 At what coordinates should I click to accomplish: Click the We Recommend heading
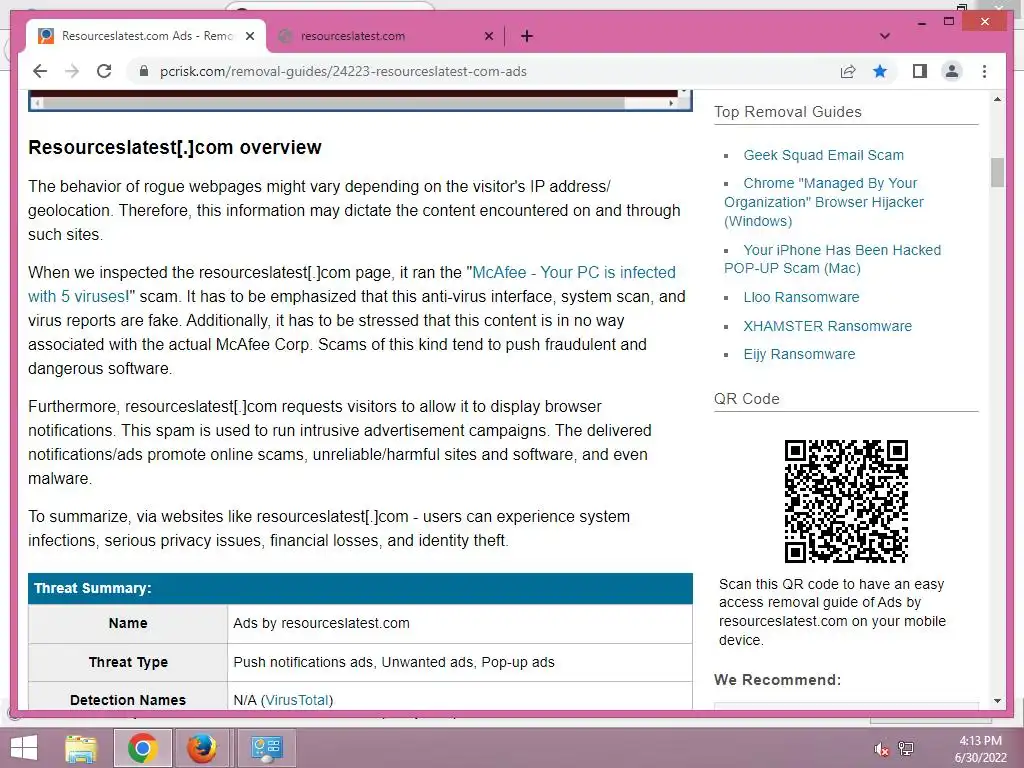(777, 680)
